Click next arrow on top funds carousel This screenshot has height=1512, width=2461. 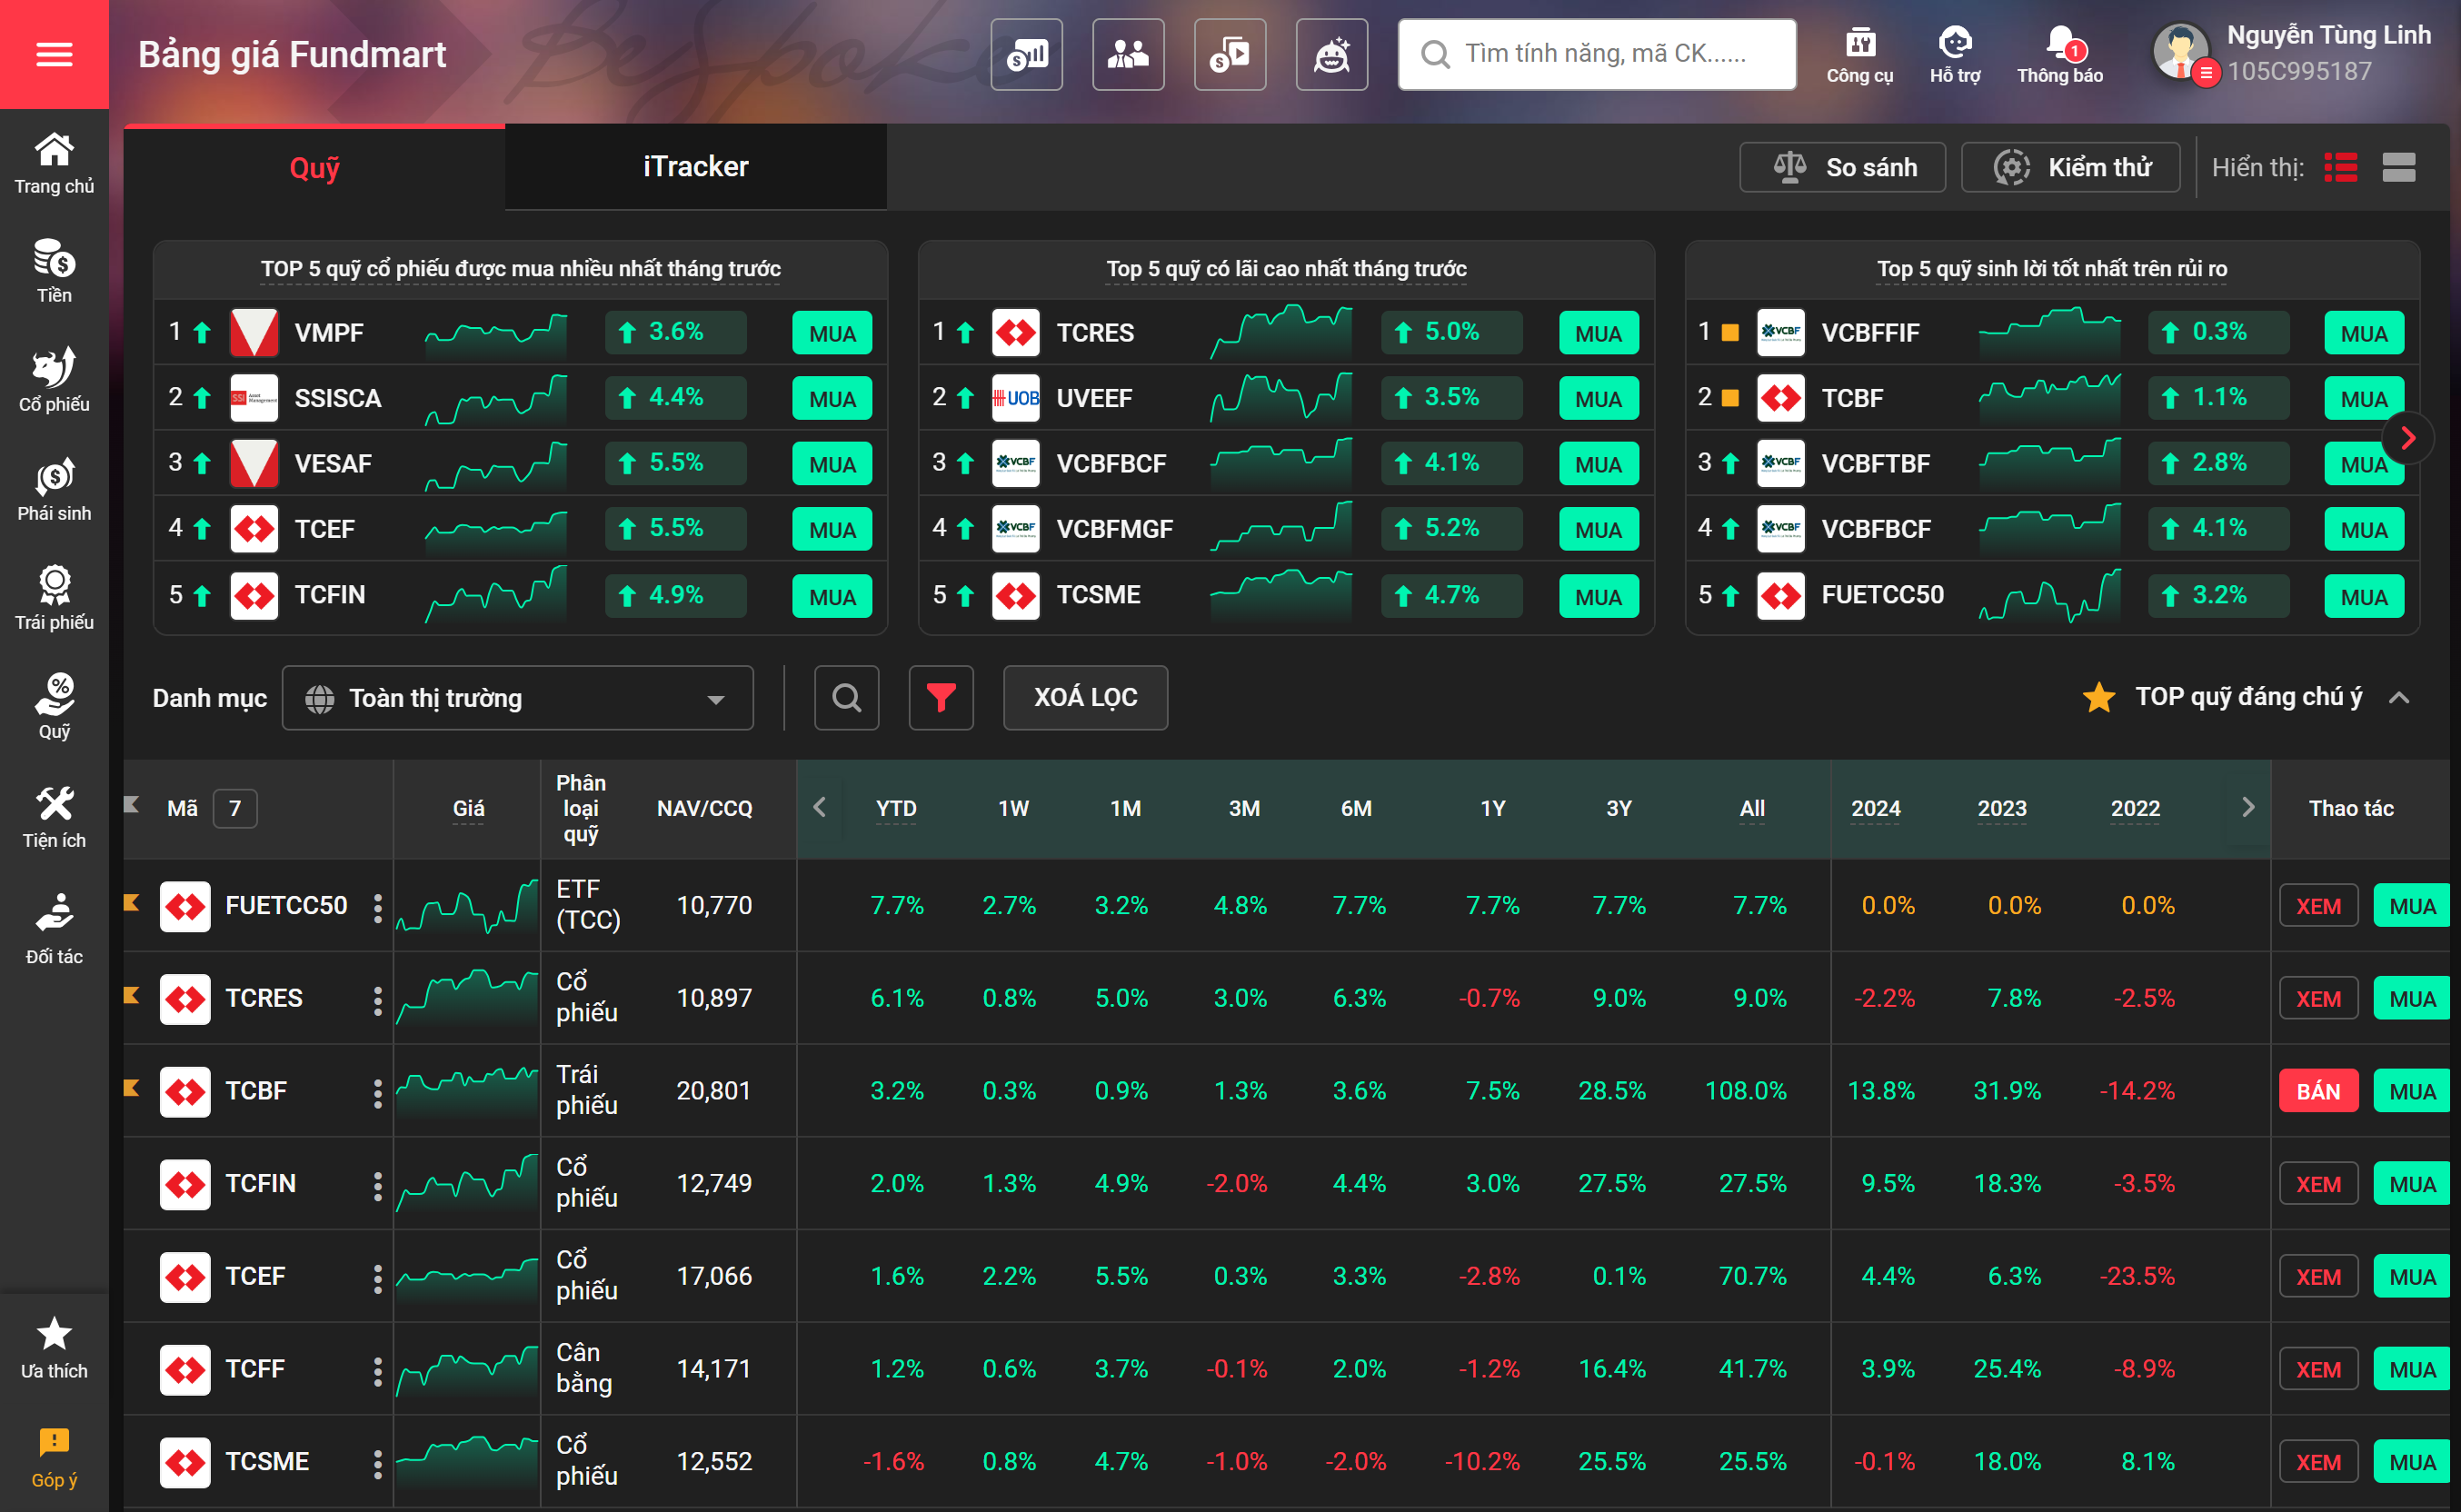coord(2407,437)
